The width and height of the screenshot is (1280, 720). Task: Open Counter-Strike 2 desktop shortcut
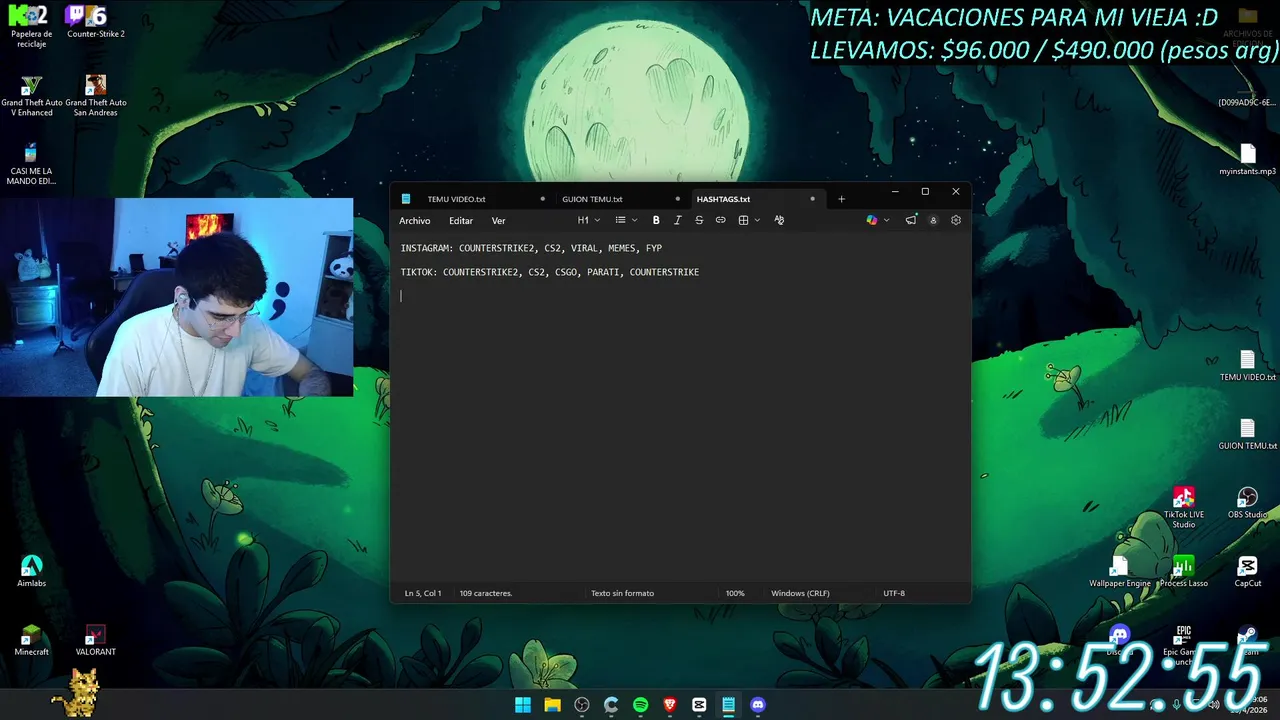click(96, 22)
